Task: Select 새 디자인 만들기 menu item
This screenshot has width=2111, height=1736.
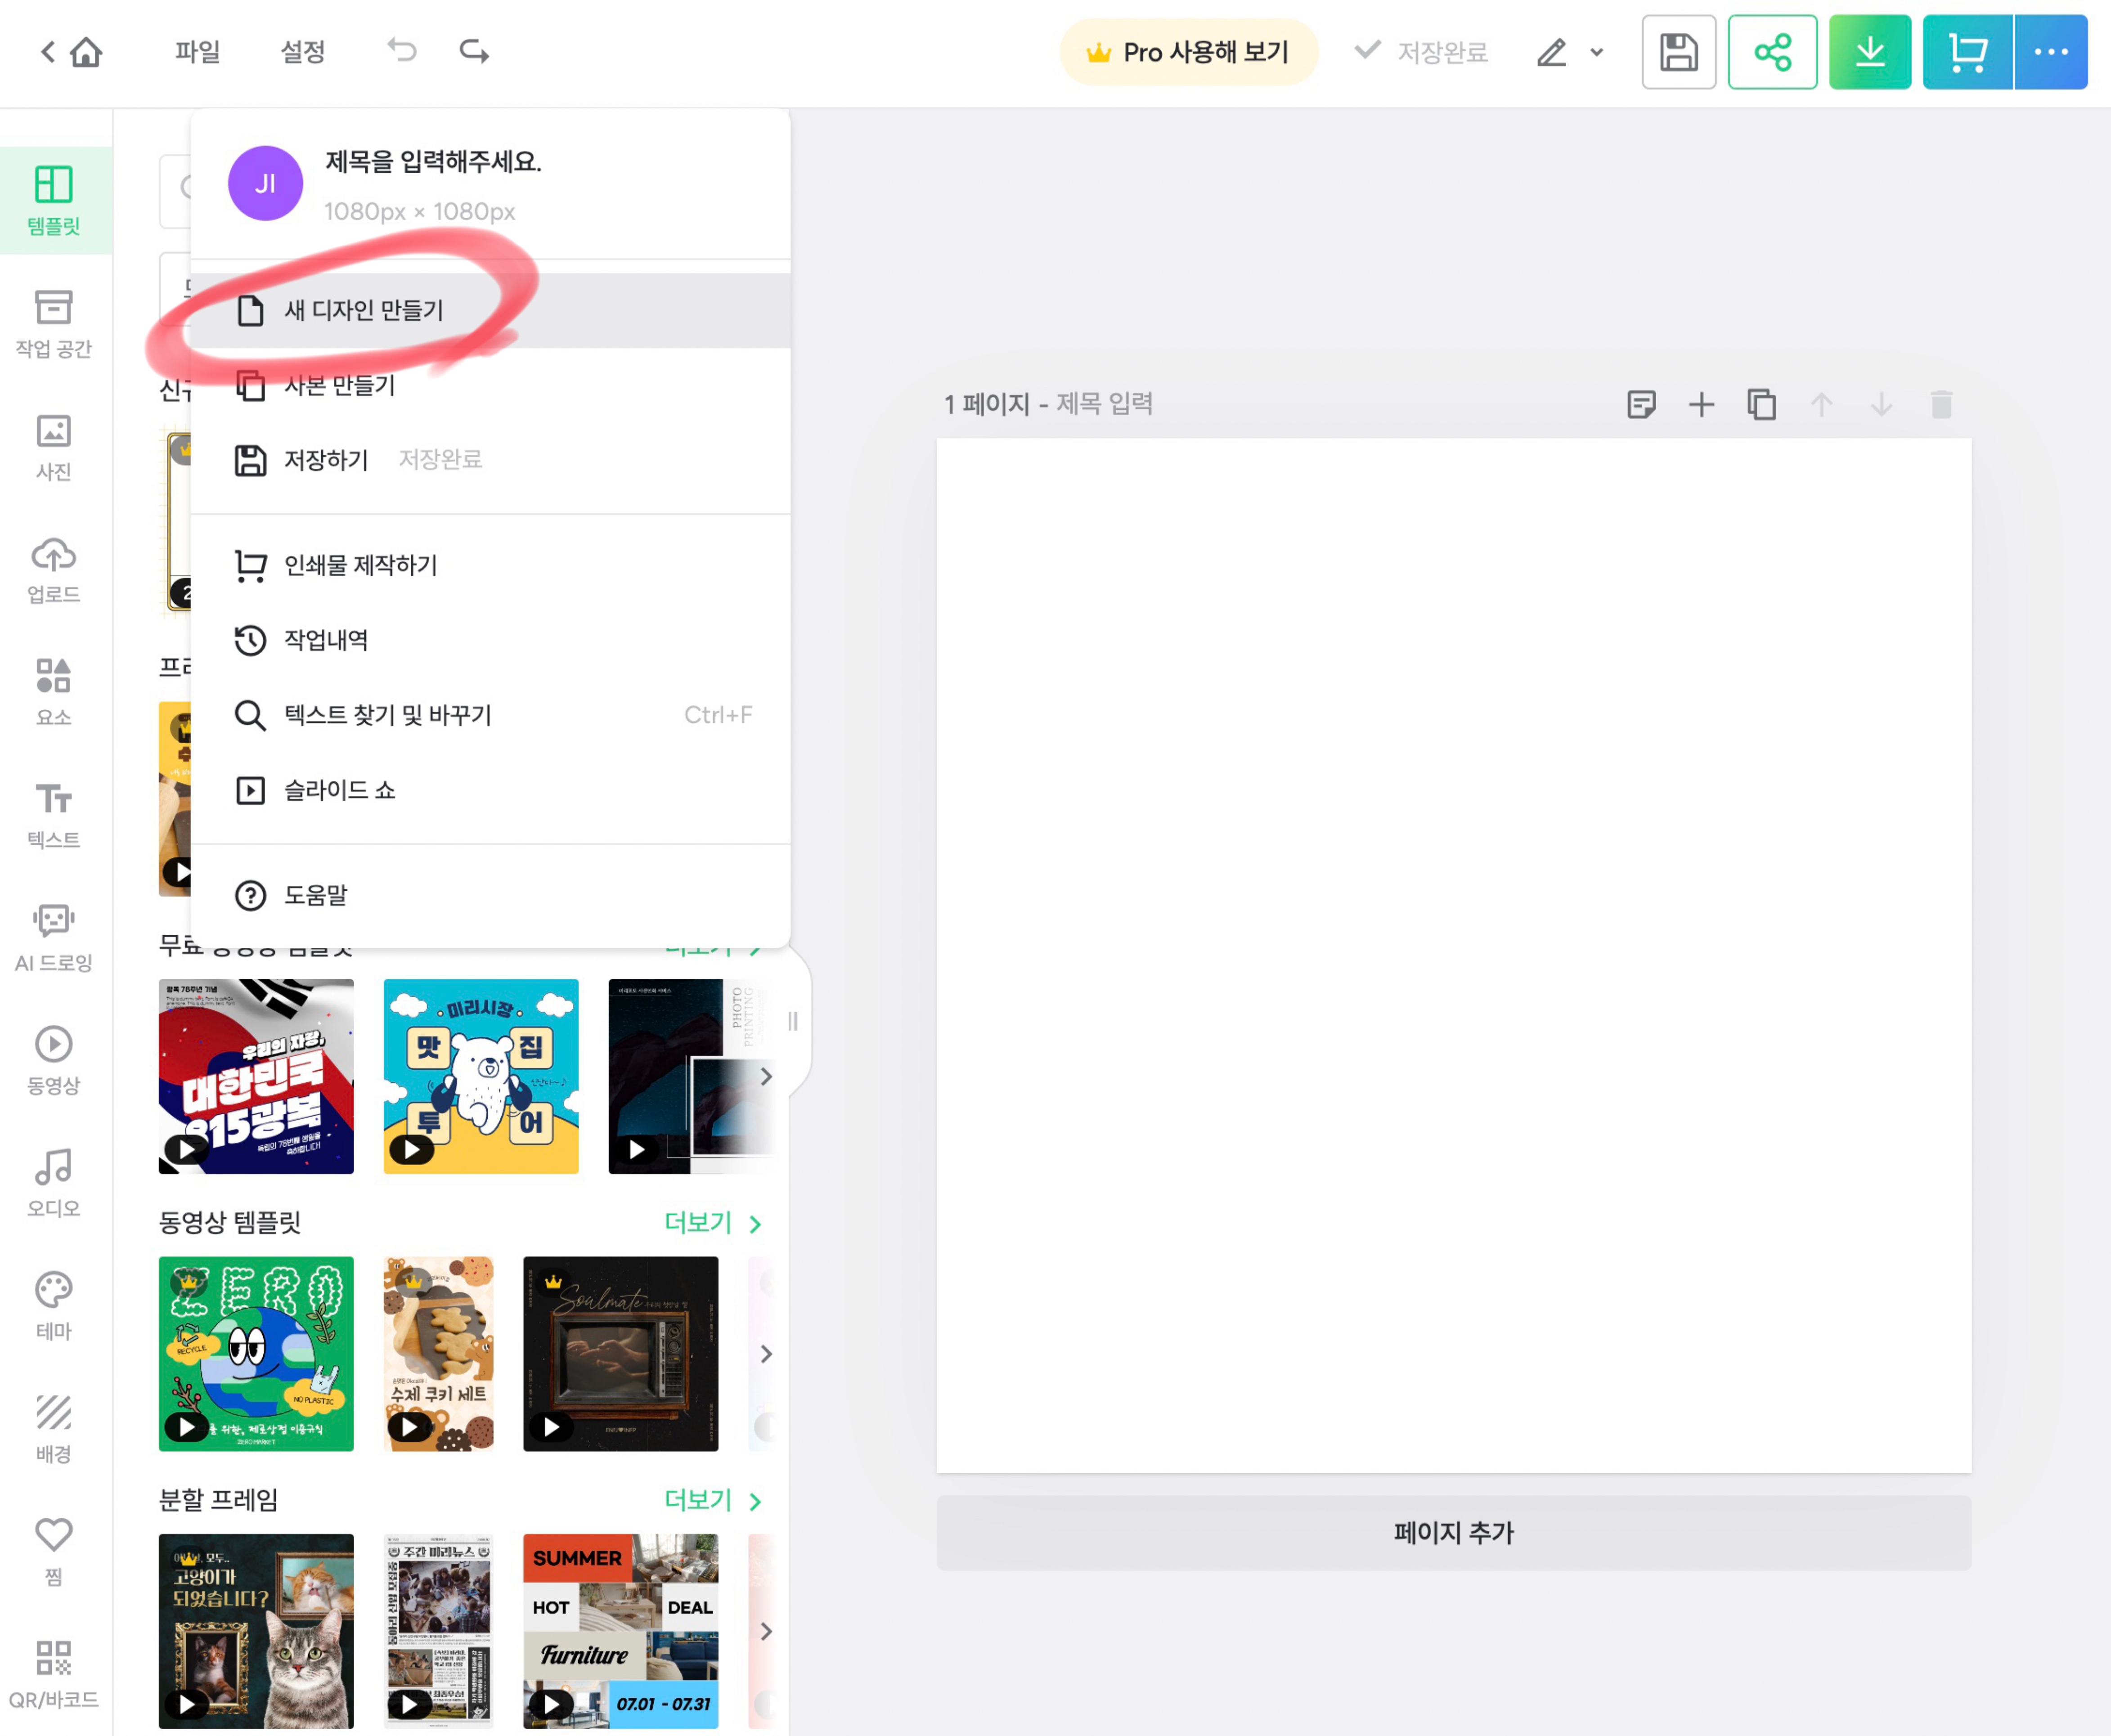Action: tap(364, 311)
